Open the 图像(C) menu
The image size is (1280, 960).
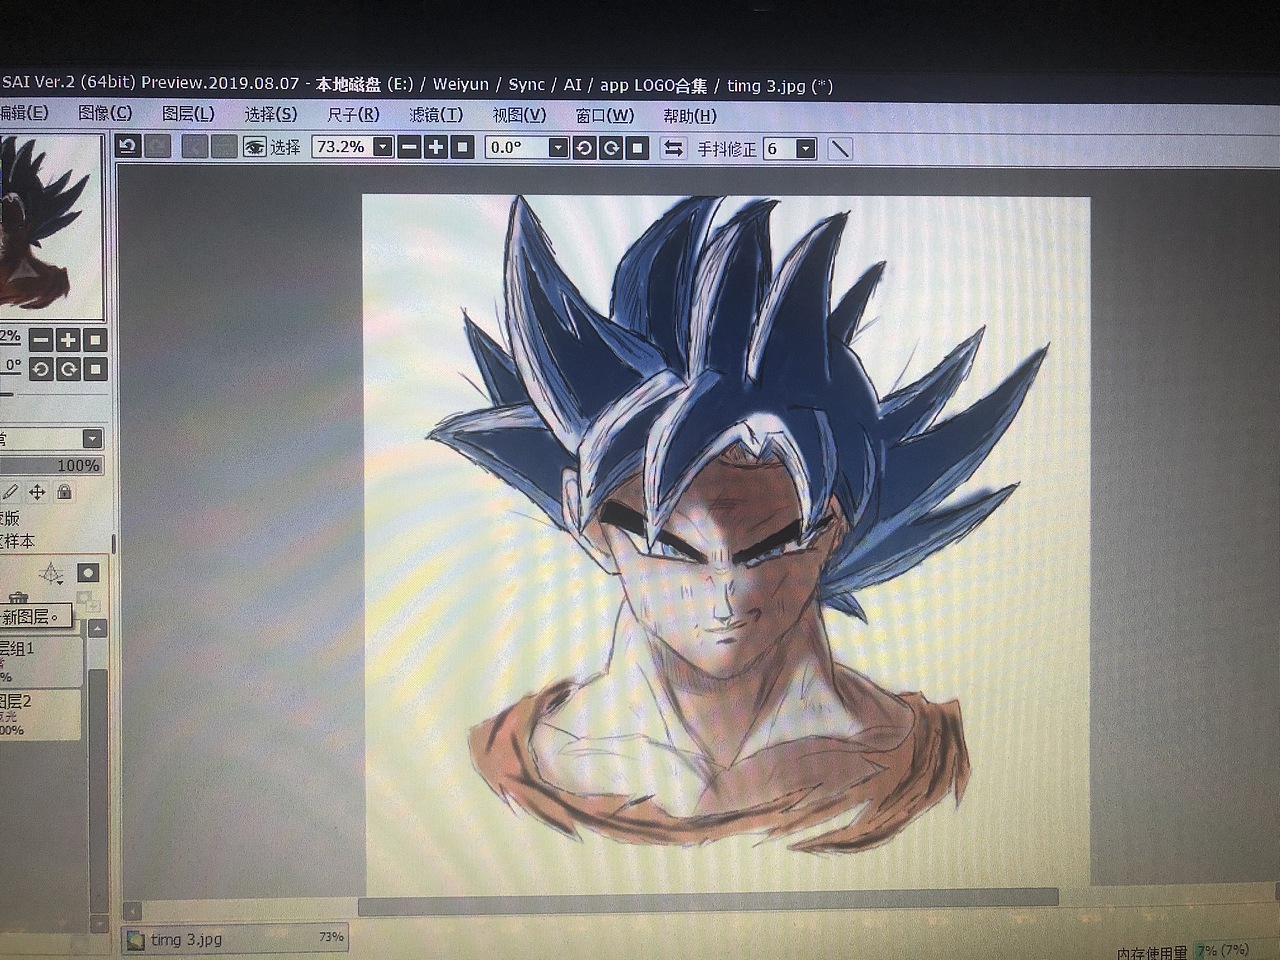tap(105, 113)
